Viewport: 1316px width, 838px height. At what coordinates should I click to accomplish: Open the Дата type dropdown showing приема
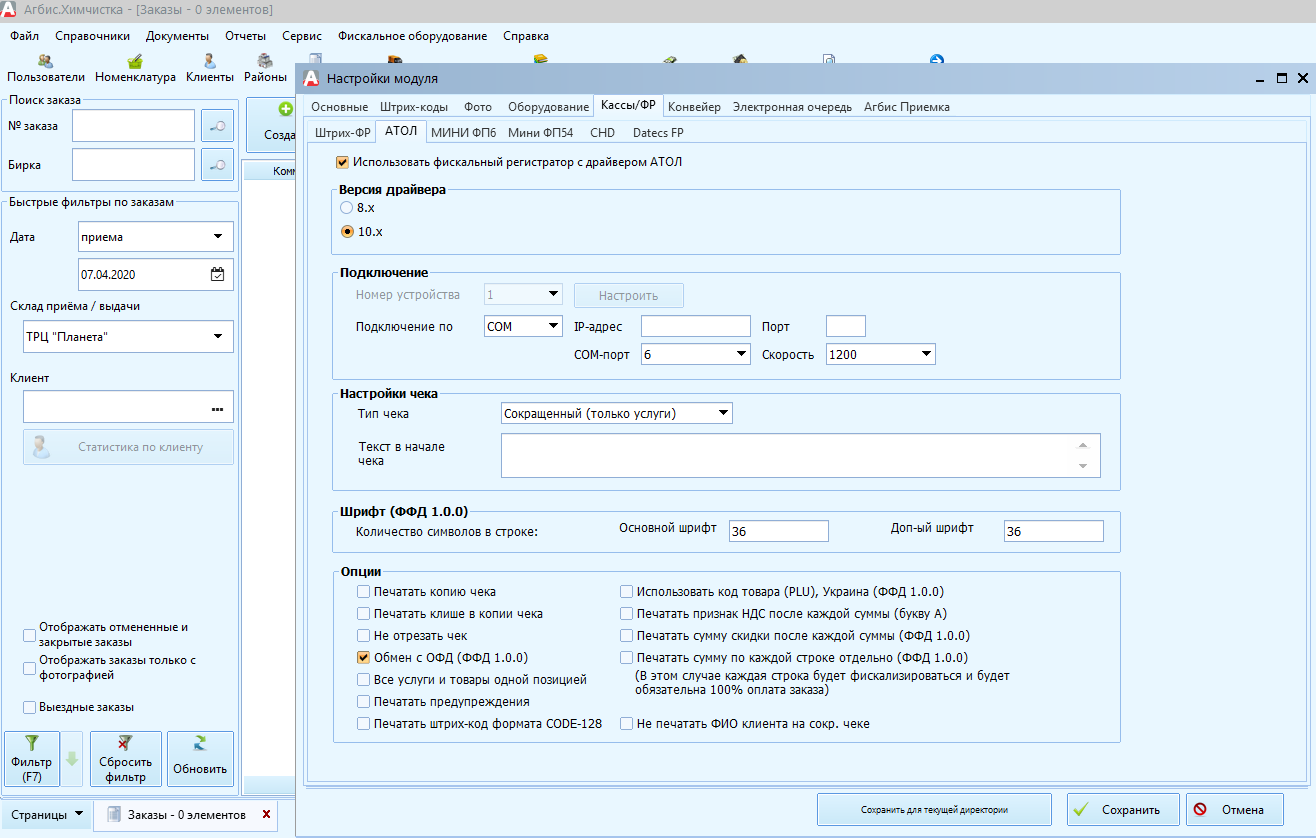155,237
